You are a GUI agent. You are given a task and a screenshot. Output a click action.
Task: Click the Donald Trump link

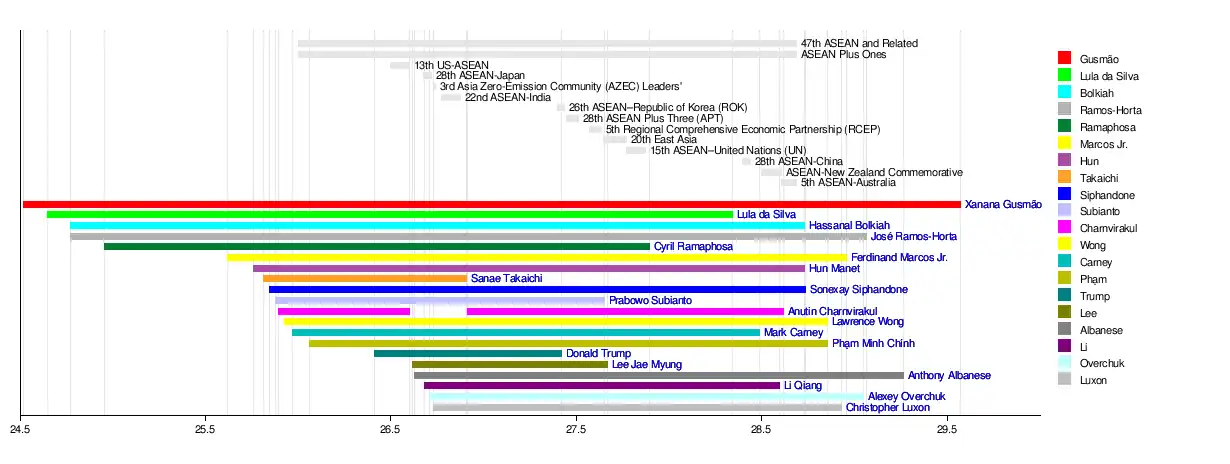tap(598, 353)
